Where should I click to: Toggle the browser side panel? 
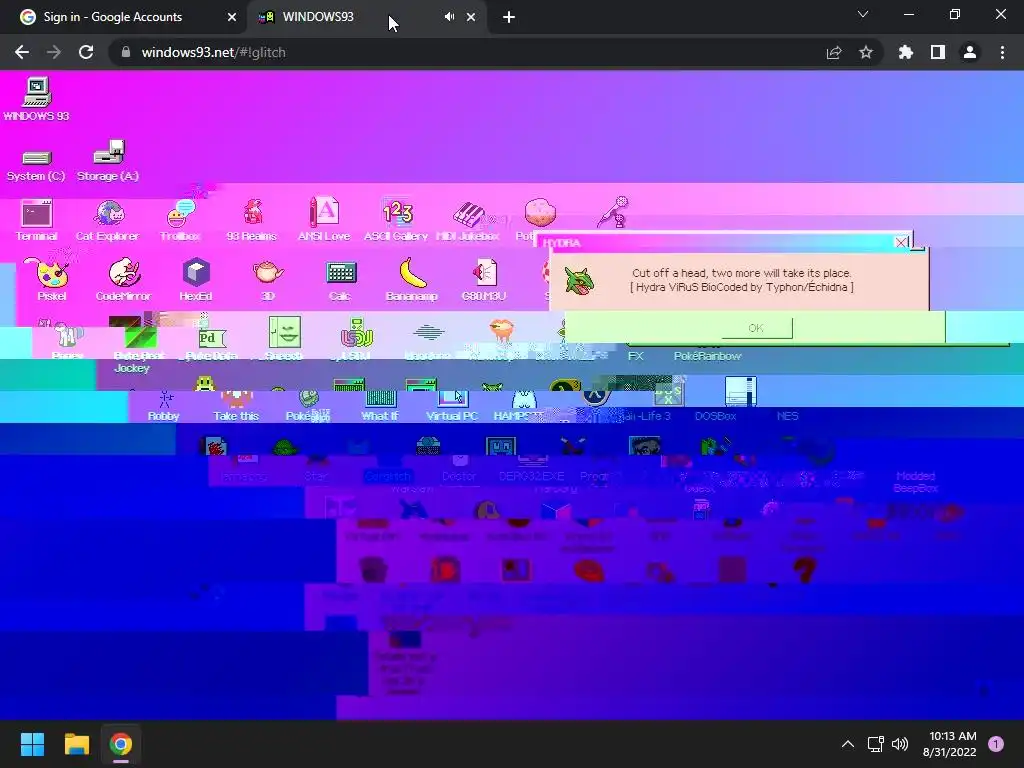(x=938, y=52)
